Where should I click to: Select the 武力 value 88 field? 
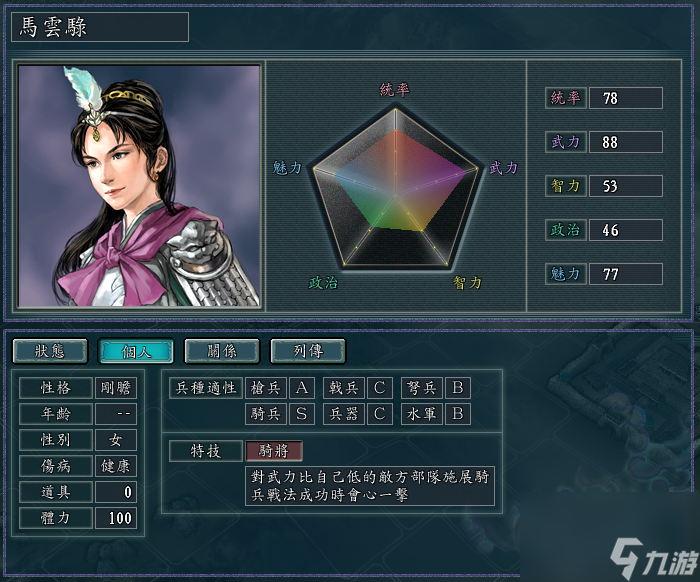pos(625,142)
